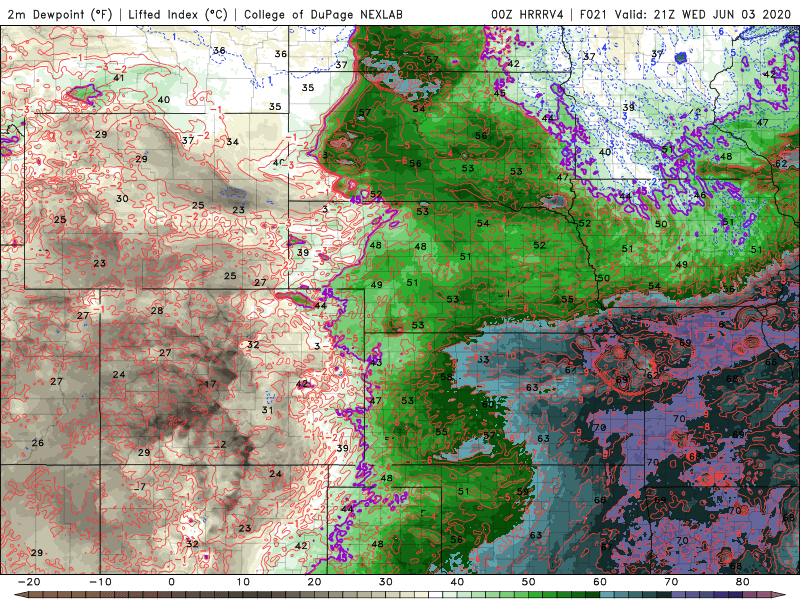The width and height of the screenshot is (800, 600).
Task: Click the '20' colorbar tick label
Action: [314, 582]
